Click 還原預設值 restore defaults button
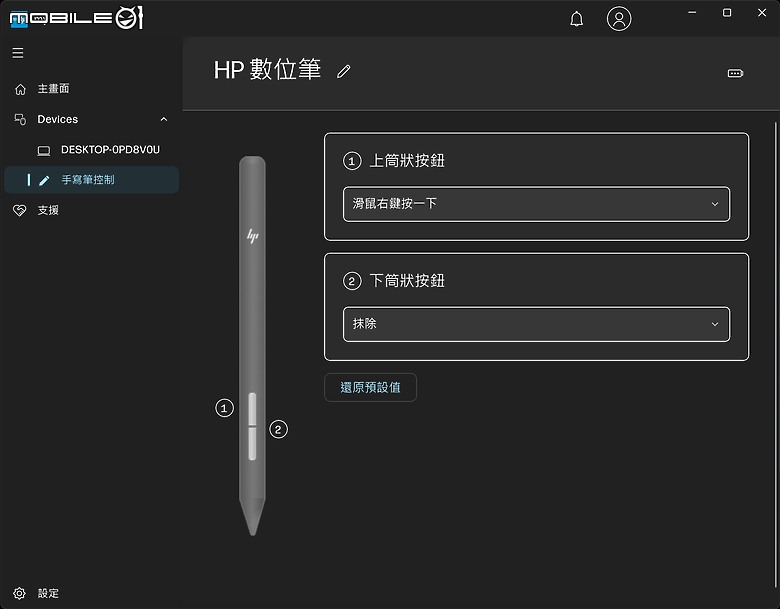The width and height of the screenshot is (780, 609). tap(370, 387)
